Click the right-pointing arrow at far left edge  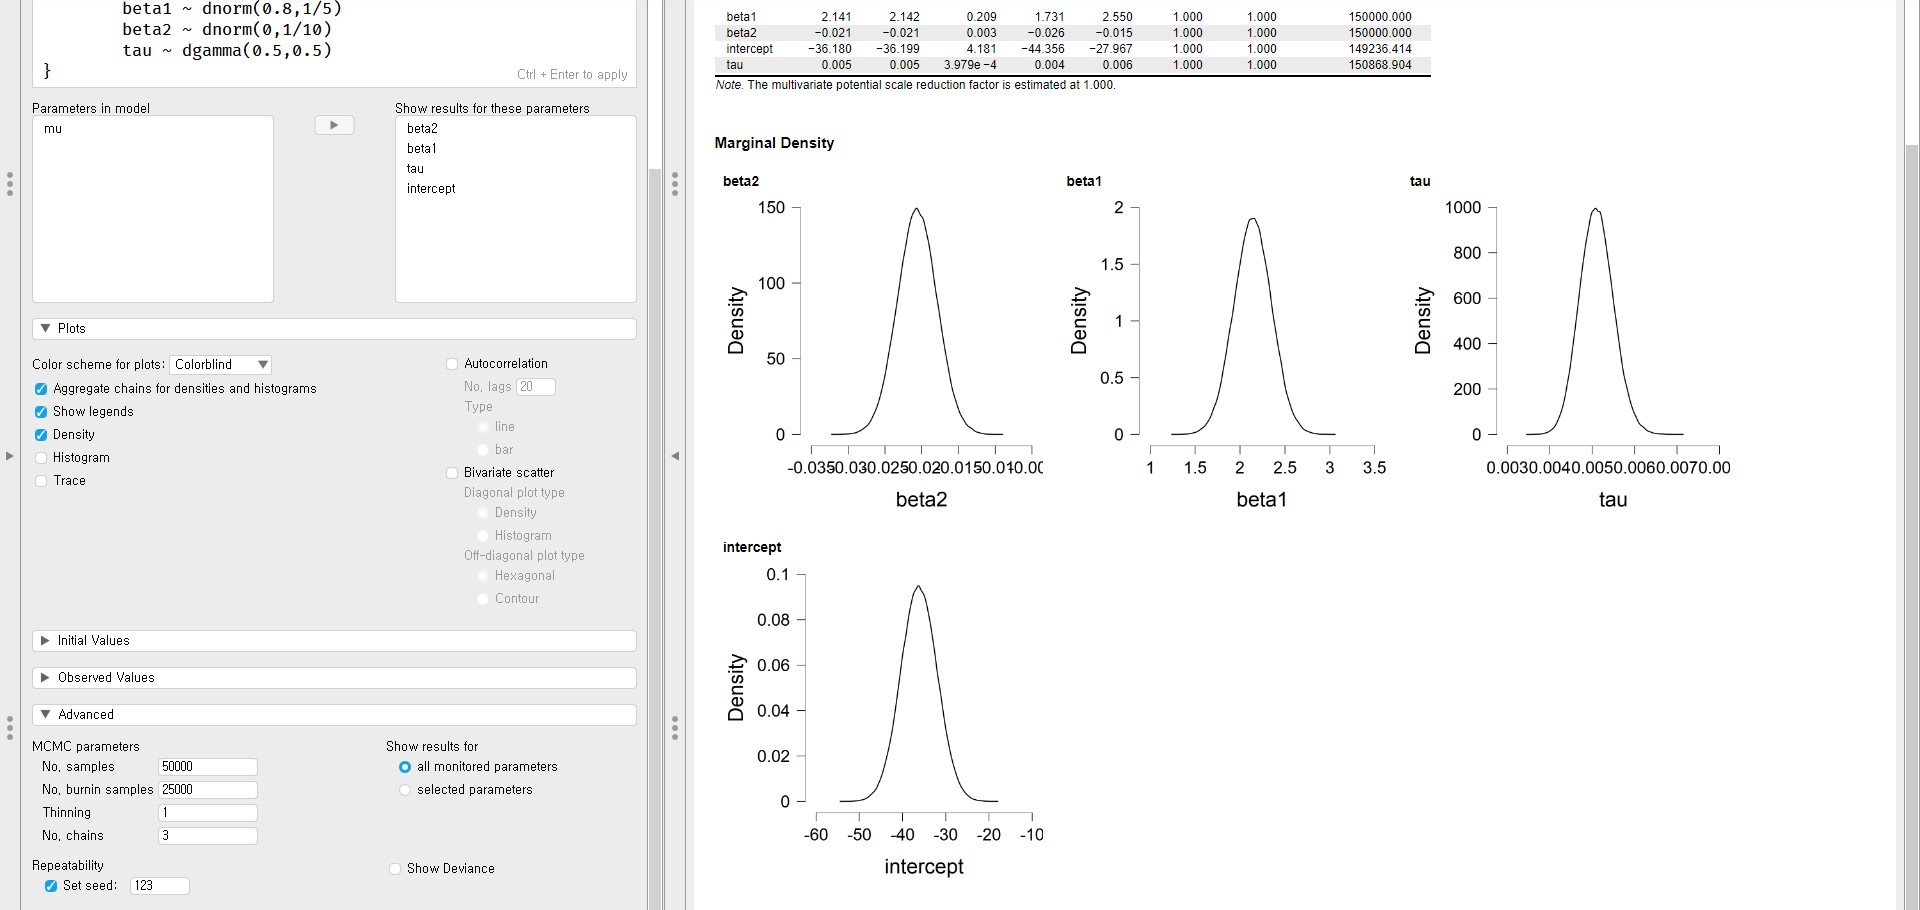tap(9, 456)
